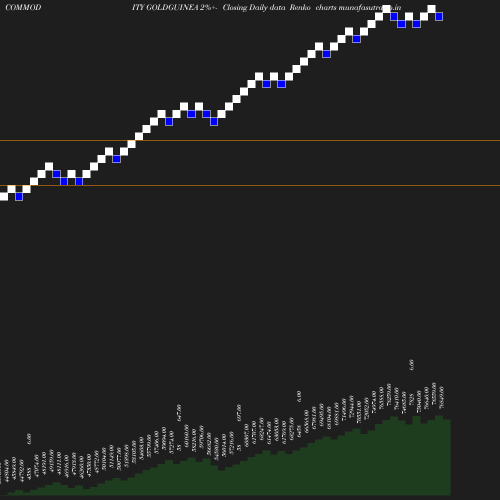Click the lower orange horizontal level line

(250, 185)
